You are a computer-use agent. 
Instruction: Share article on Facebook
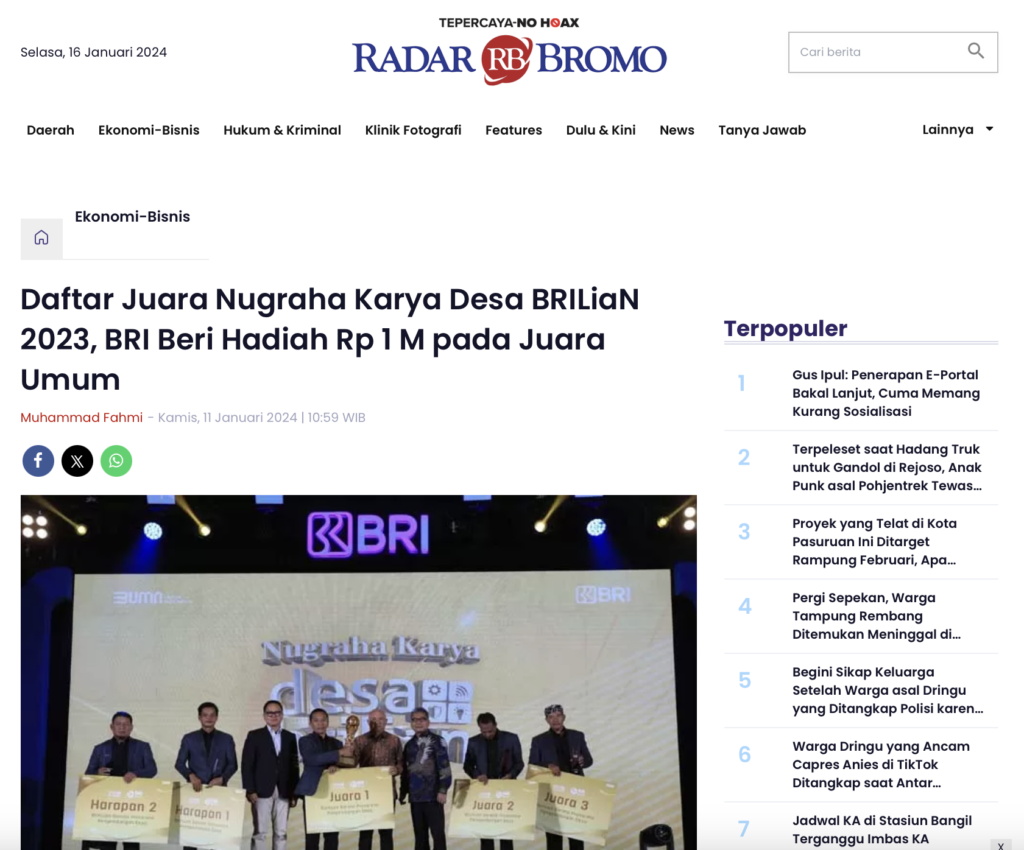(x=39, y=461)
